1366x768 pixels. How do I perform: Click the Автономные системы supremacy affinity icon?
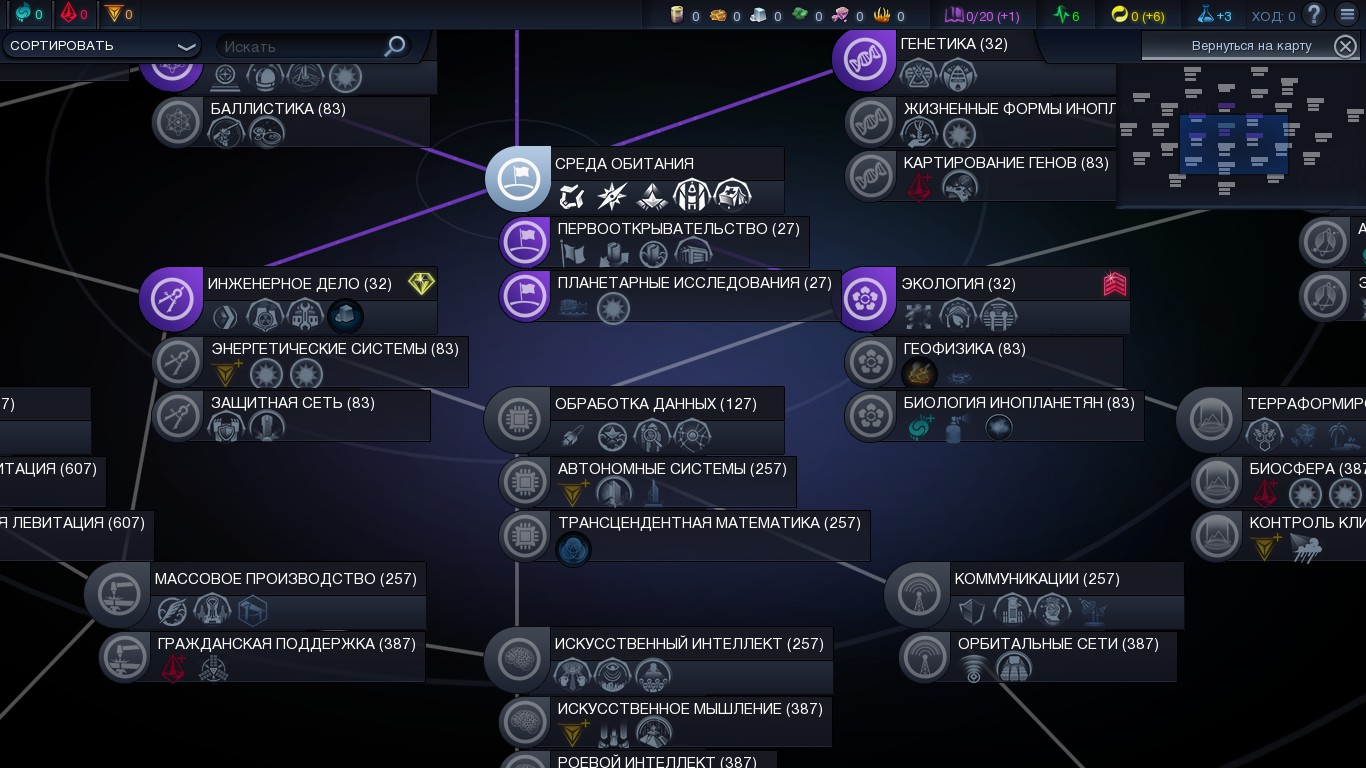click(x=575, y=494)
